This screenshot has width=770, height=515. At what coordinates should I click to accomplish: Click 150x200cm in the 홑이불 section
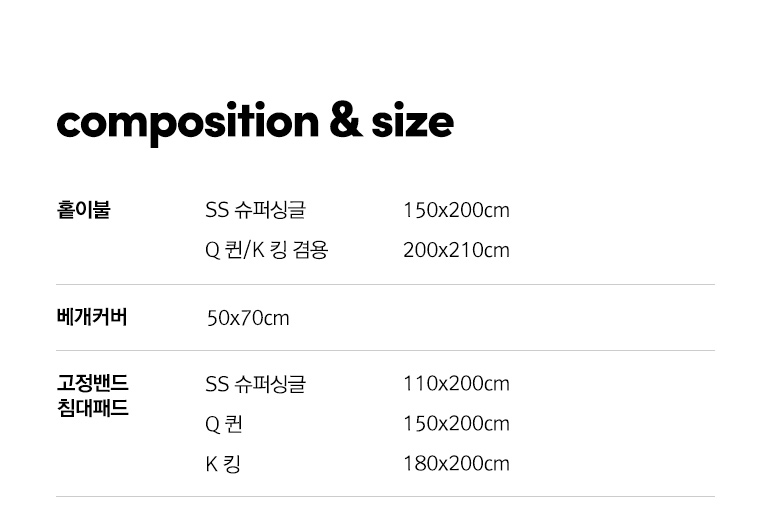pyautogui.click(x=456, y=210)
